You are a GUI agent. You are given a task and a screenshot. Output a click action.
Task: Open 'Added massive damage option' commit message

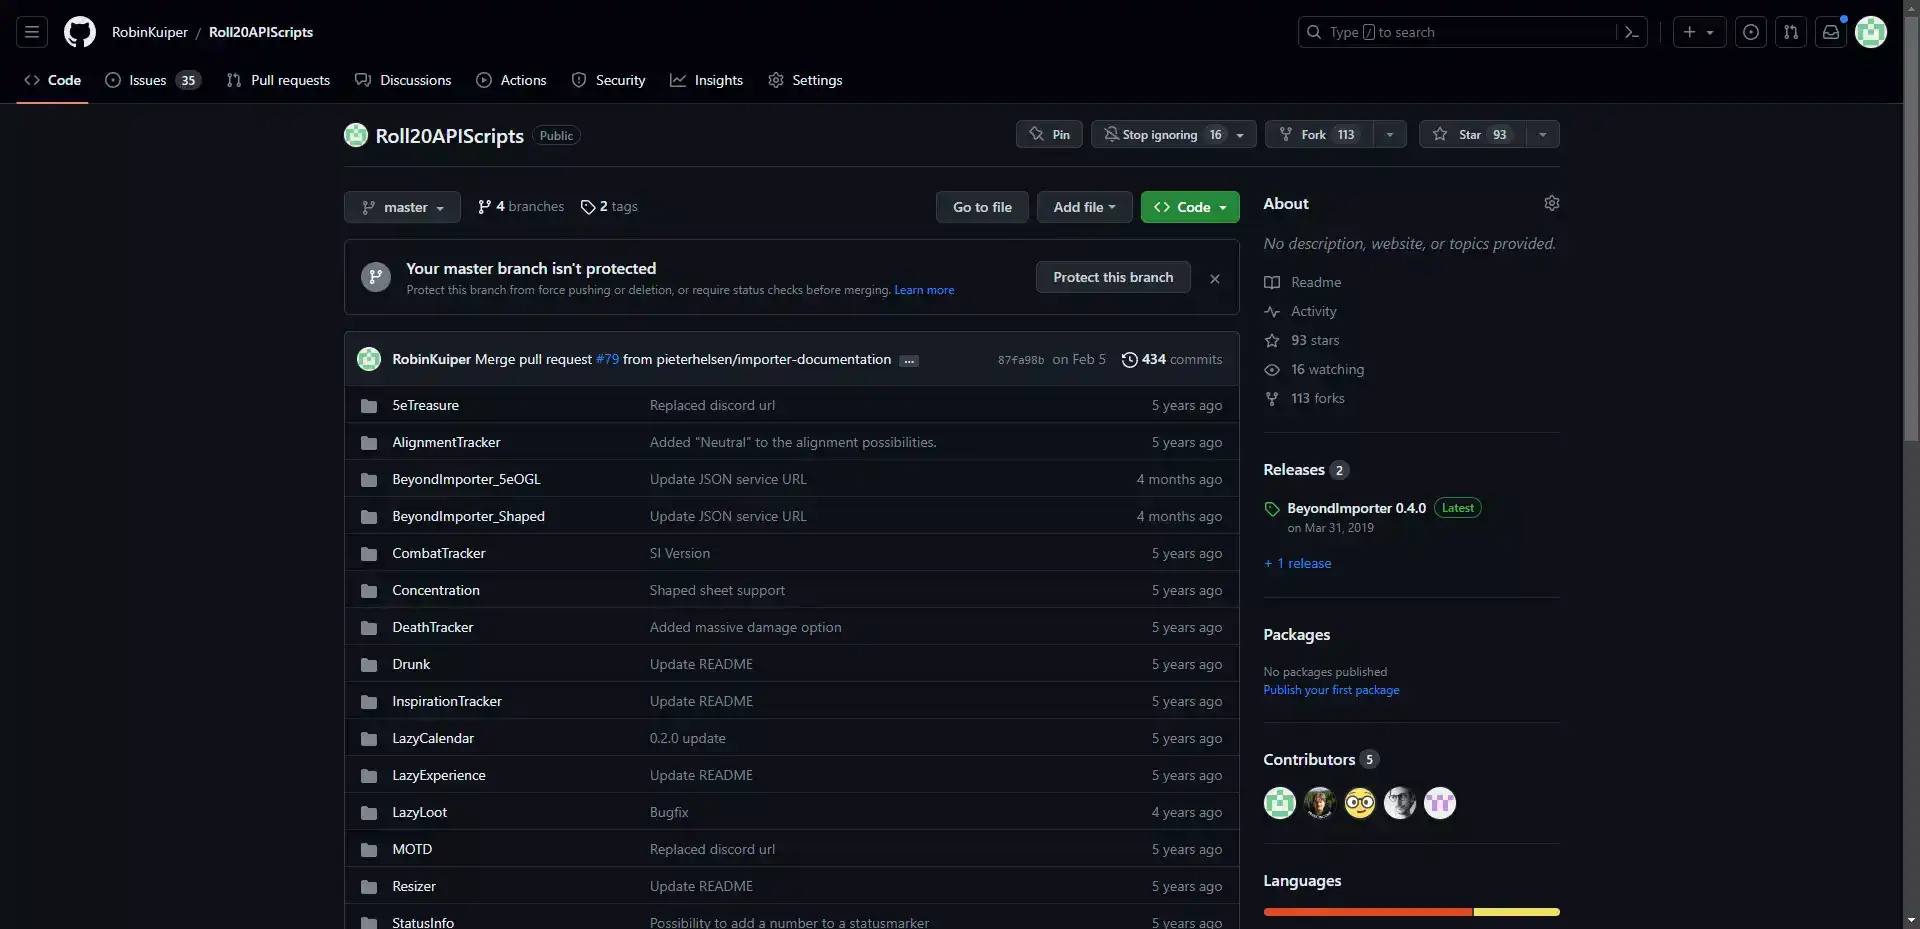click(745, 627)
